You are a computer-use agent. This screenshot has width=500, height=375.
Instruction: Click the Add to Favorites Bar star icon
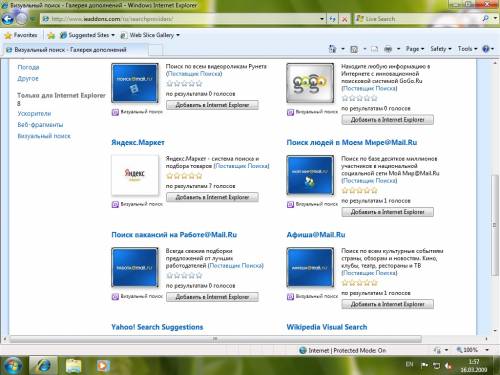coord(51,35)
